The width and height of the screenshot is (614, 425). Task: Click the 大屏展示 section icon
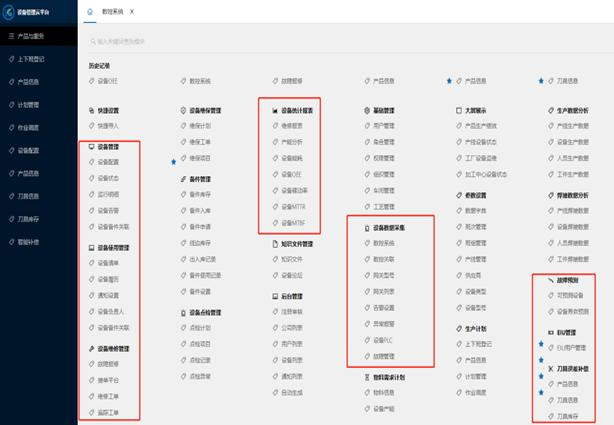(x=457, y=111)
